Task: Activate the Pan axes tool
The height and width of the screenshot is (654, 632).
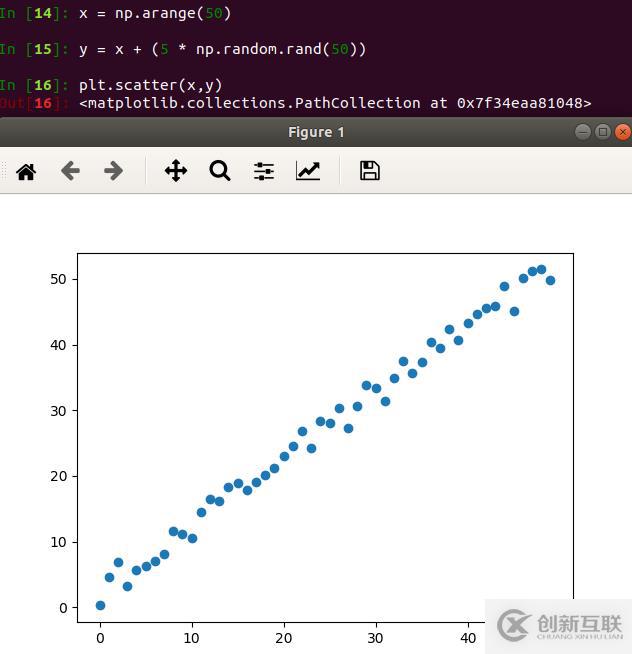Action: click(x=176, y=171)
